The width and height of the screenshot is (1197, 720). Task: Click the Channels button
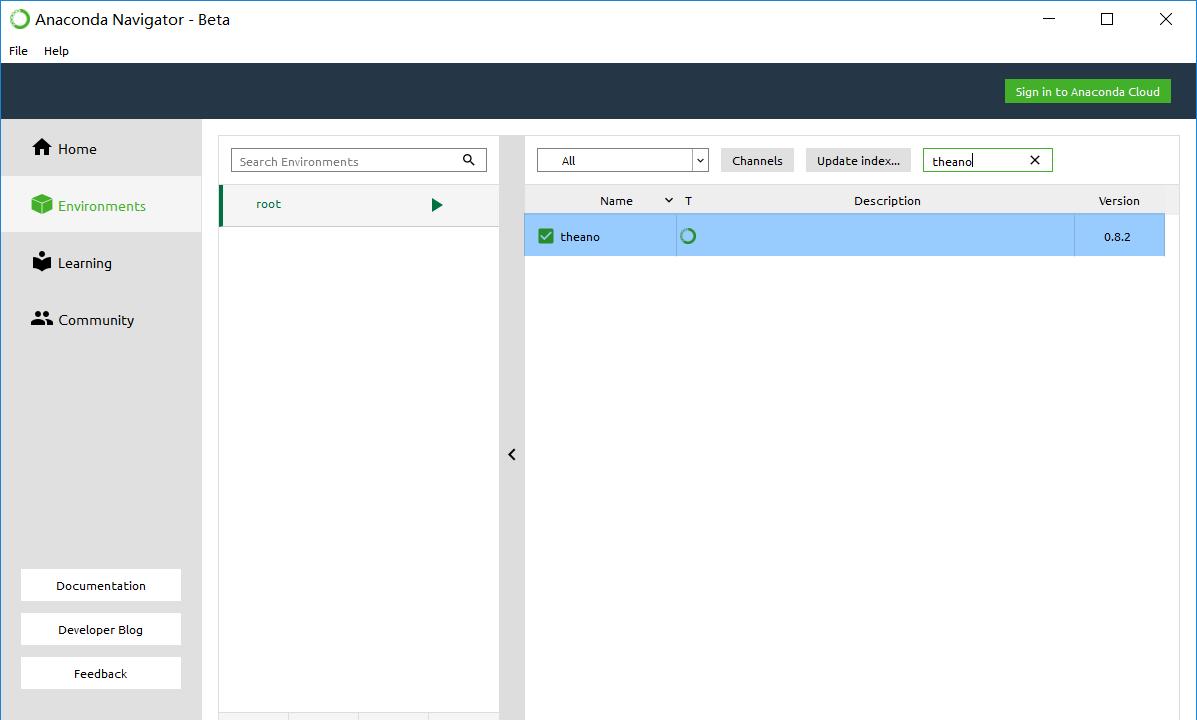757,160
